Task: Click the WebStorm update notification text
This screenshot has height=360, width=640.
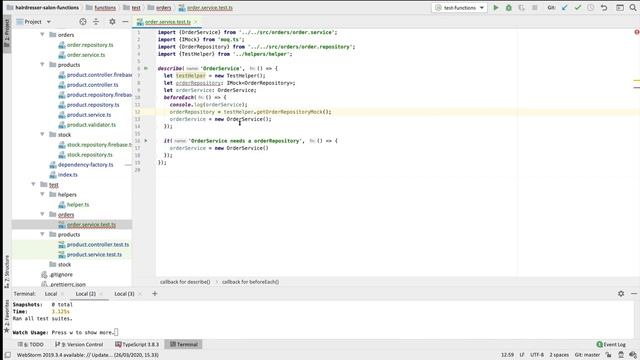Action: point(88,355)
